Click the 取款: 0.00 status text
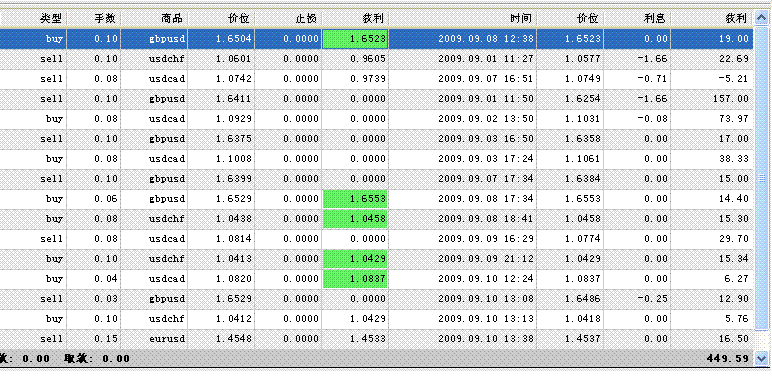Image resolution: width=772 pixels, height=384 pixels. pos(97,358)
